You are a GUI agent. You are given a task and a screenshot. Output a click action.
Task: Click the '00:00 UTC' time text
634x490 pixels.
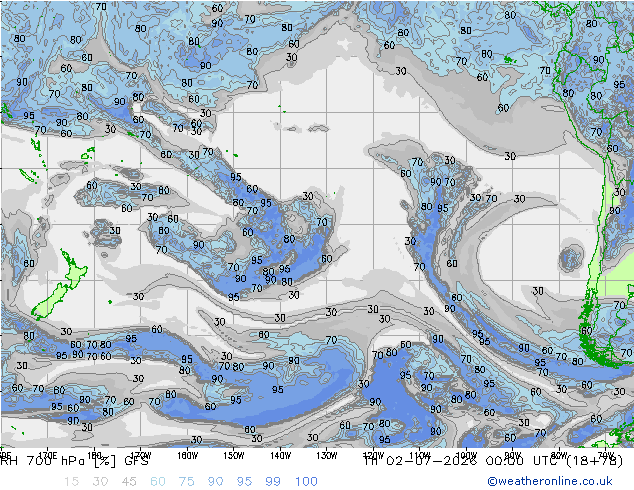[x=521, y=461]
